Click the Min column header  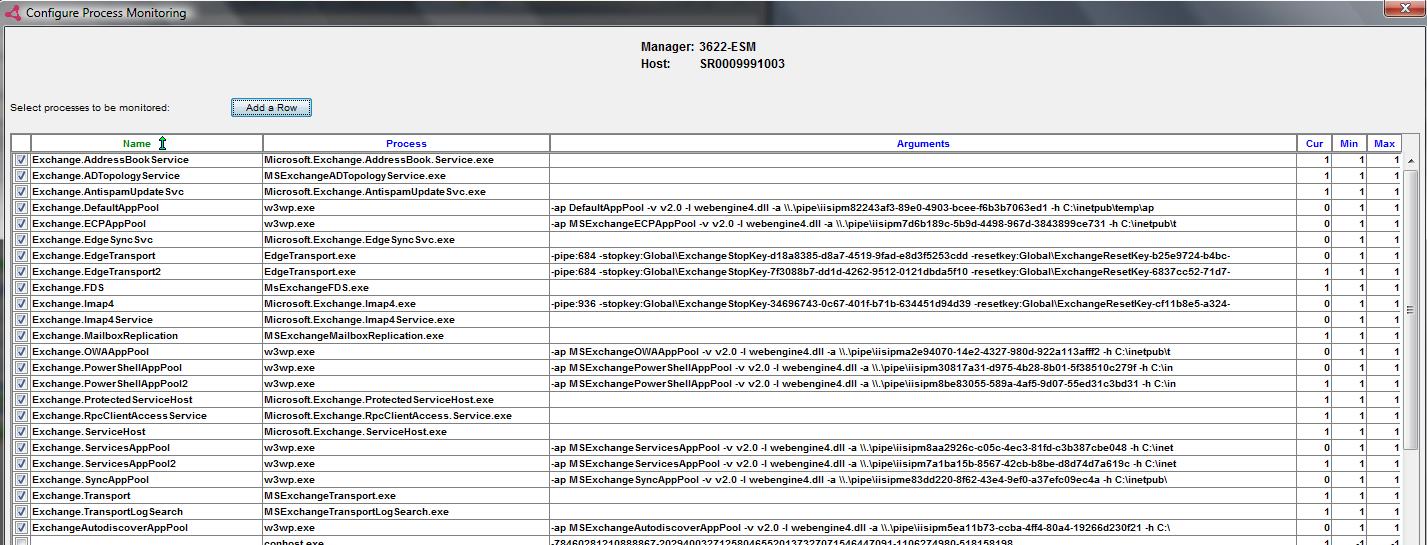(x=1349, y=144)
